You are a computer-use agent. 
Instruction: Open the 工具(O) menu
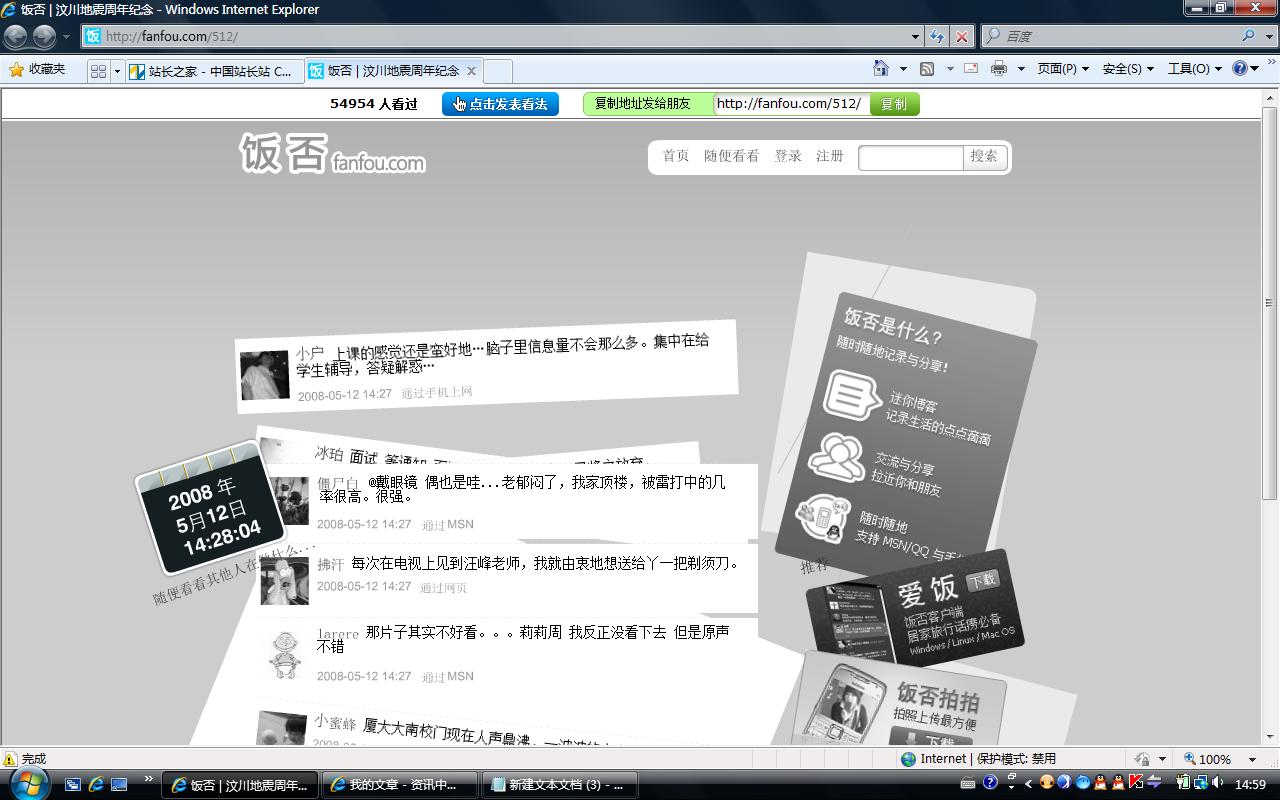click(x=1195, y=69)
